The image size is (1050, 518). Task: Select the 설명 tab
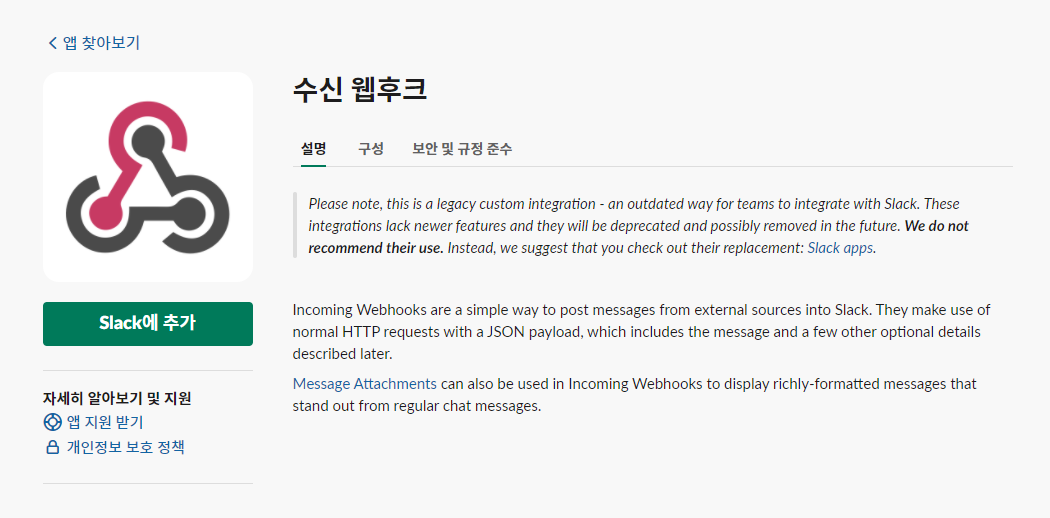click(x=313, y=149)
